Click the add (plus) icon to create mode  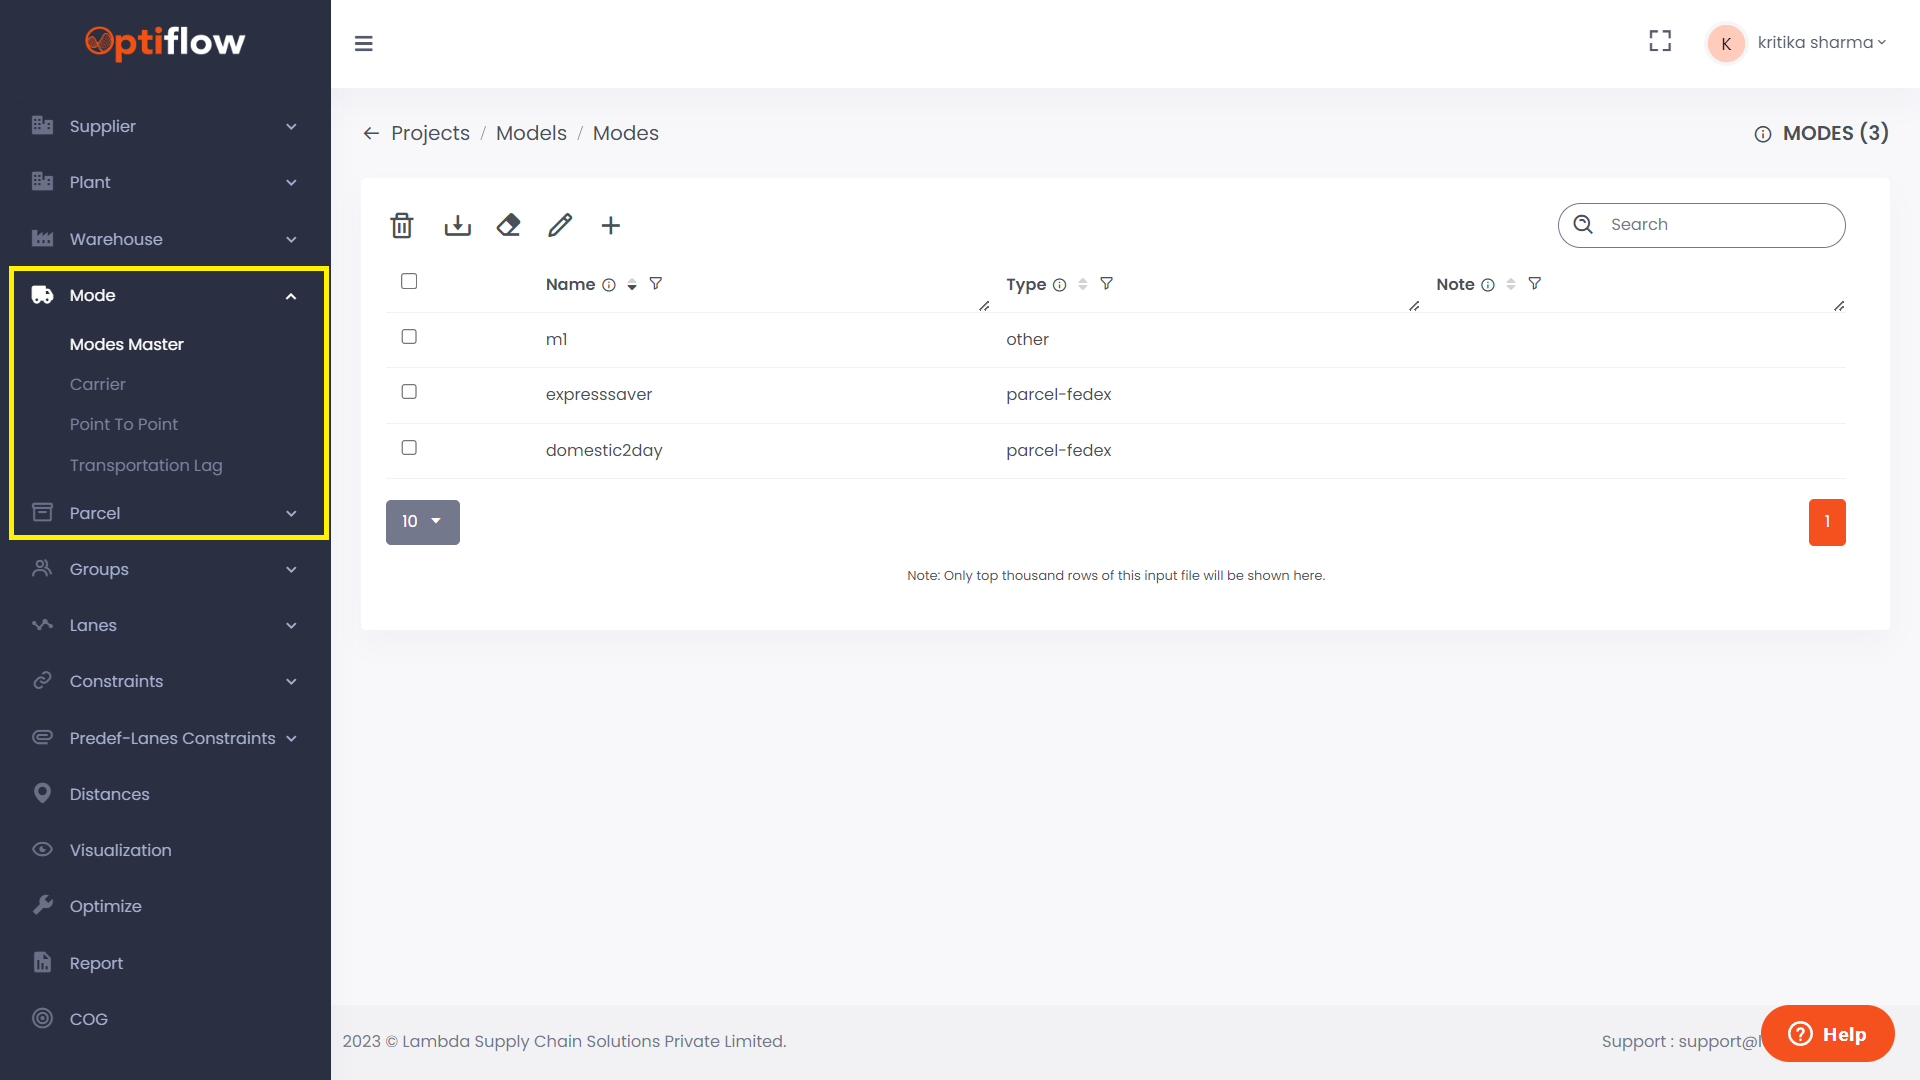(610, 225)
